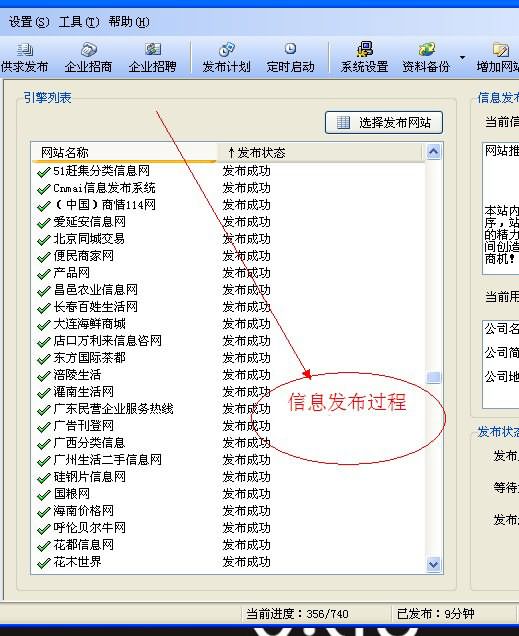Click the 资料备份 toolbar icon
The width and height of the screenshot is (519, 636).
(426, 50)
